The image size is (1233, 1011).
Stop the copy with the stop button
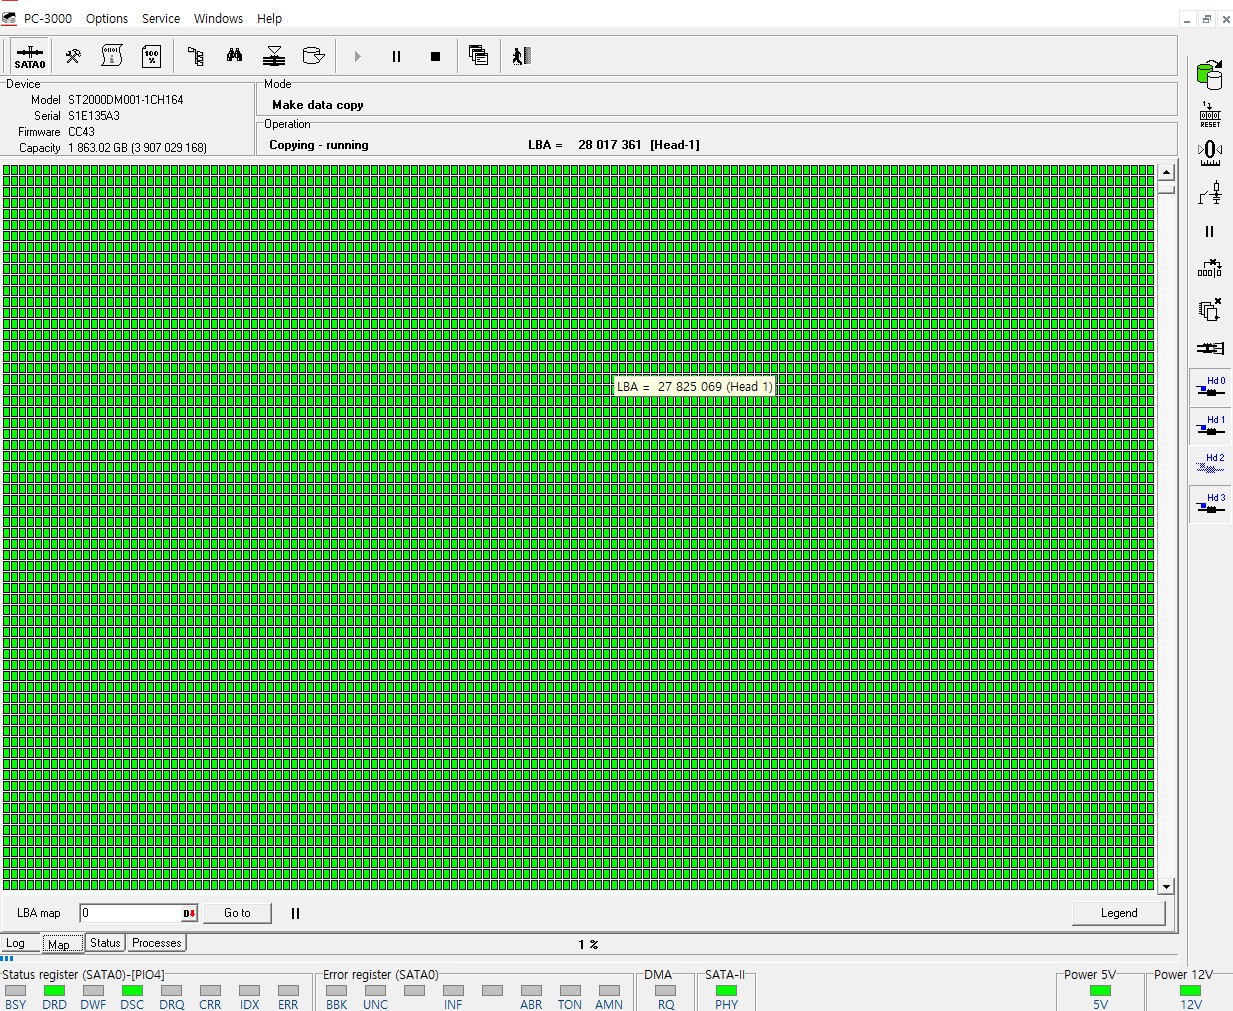tap(435, 56)
